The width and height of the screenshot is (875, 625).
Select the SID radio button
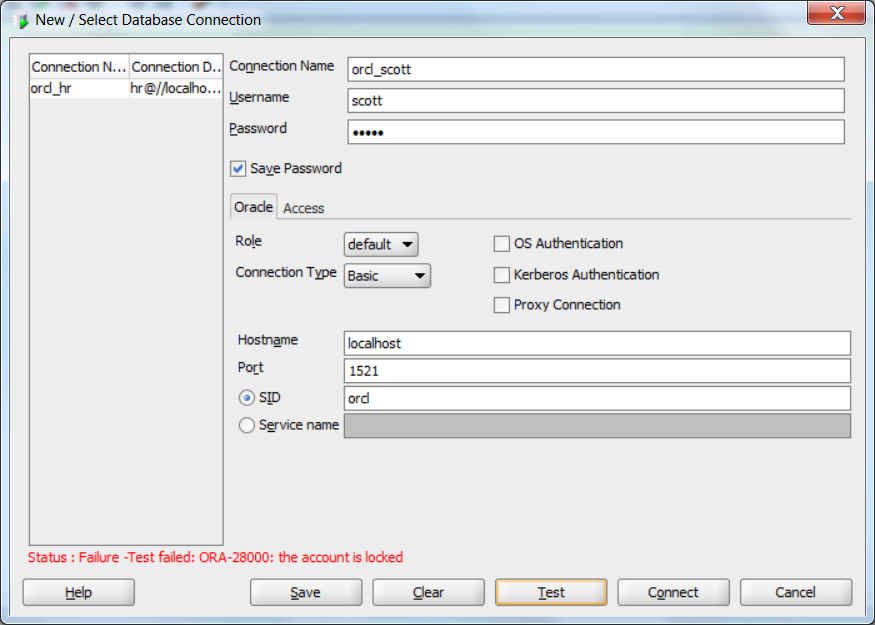tap(246, 396)
